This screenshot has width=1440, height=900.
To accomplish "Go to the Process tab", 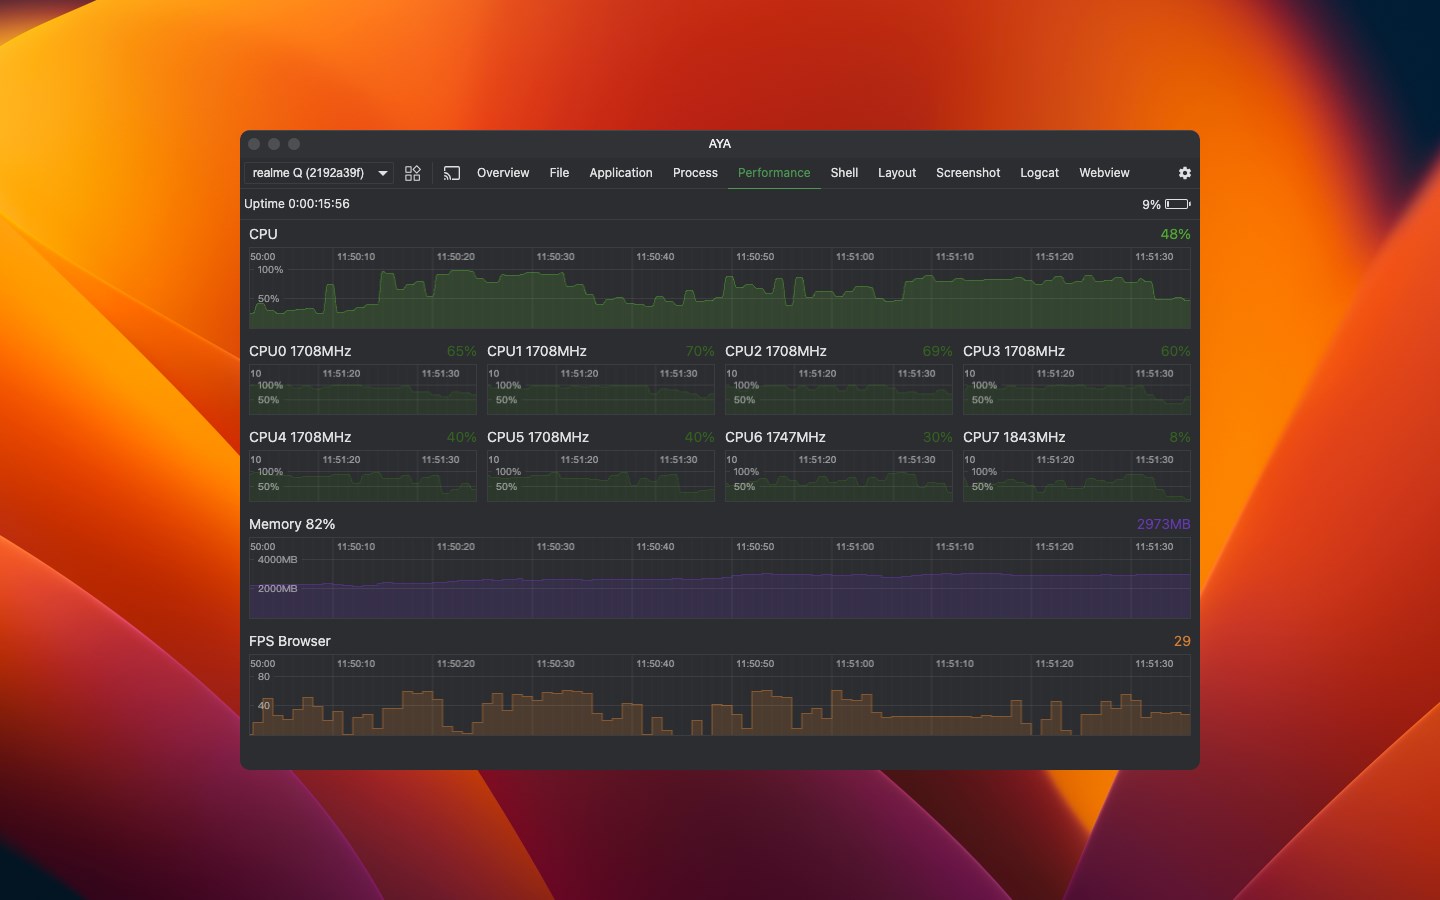I will [x=695, y=173].
